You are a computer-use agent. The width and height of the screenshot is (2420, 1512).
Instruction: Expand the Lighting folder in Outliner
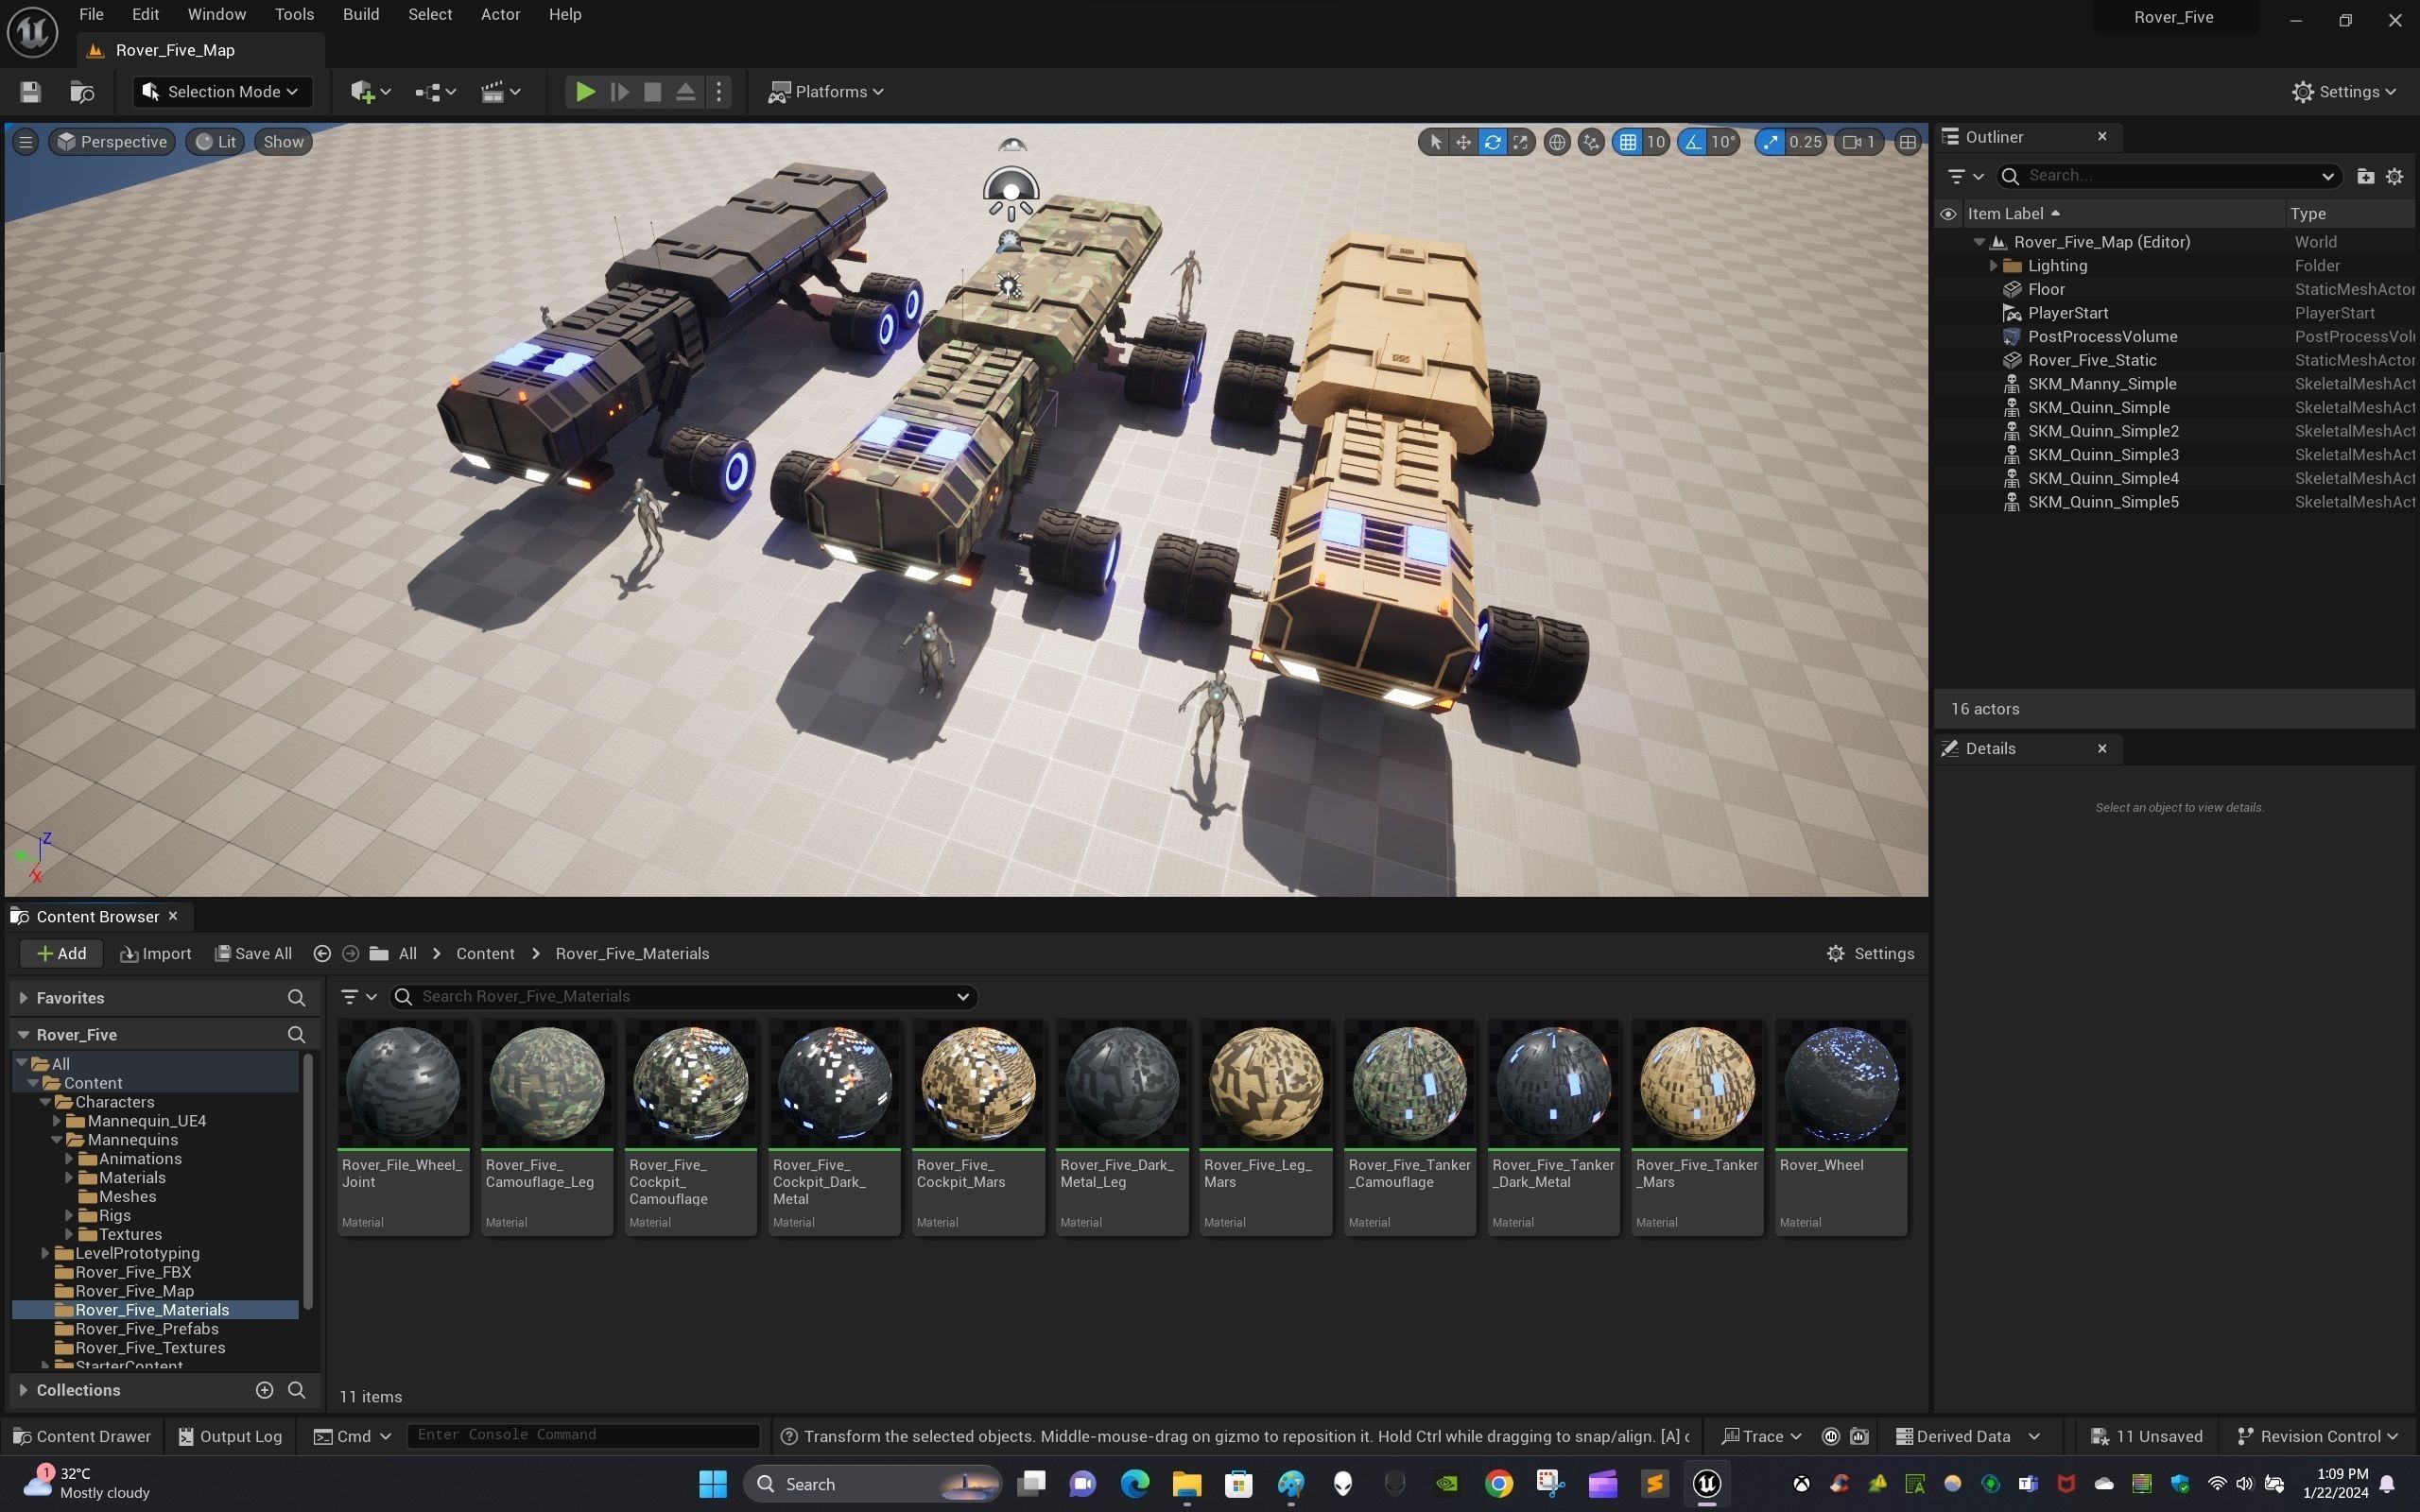pos(1993,266)
